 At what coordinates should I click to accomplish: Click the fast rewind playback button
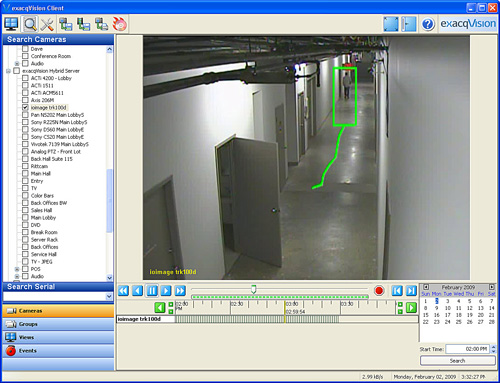click(x=123, y=291)
